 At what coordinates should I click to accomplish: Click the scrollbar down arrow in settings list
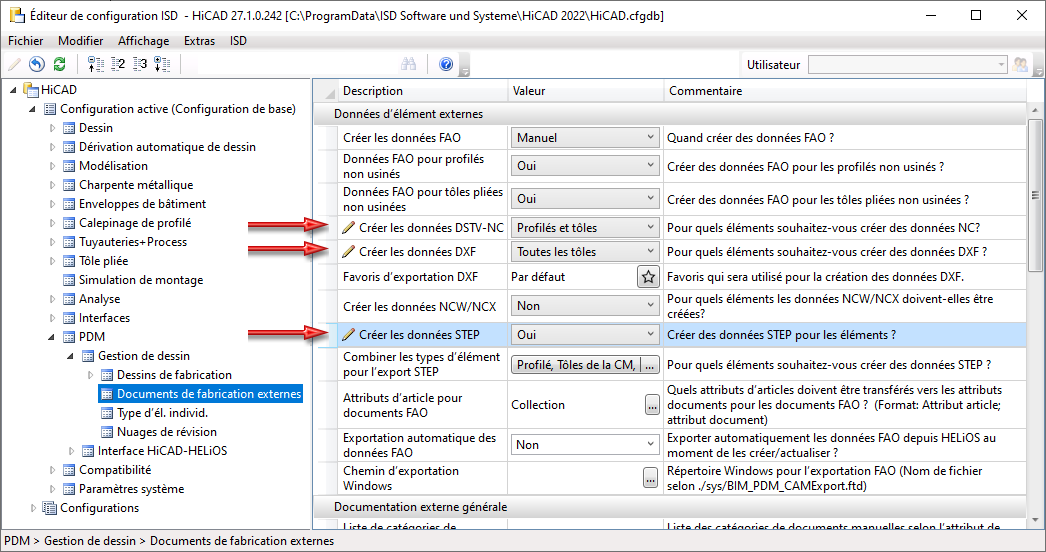pyautogui.click(x=1035, y=520)
